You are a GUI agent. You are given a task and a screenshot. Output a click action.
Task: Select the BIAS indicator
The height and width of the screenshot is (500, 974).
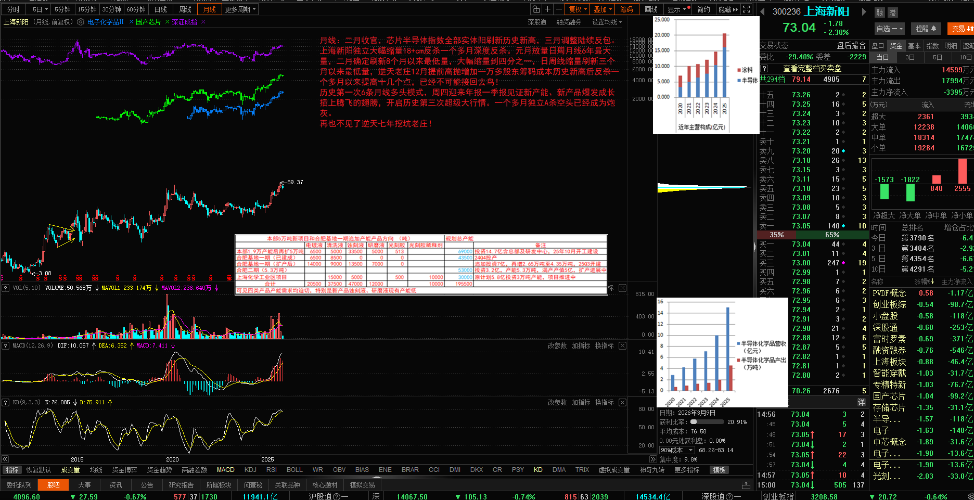363,470
